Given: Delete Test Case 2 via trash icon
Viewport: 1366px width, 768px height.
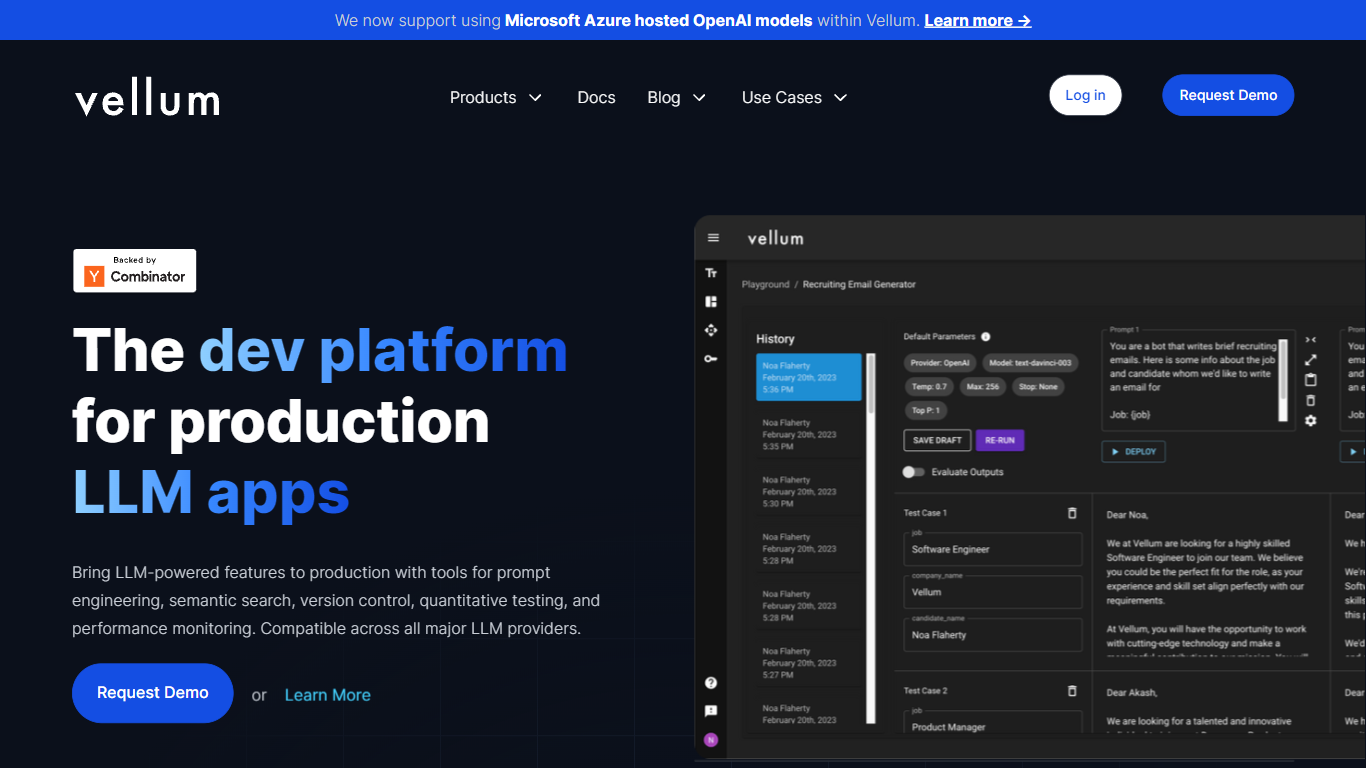Looking at the screenshot, I should [1073, 691].
